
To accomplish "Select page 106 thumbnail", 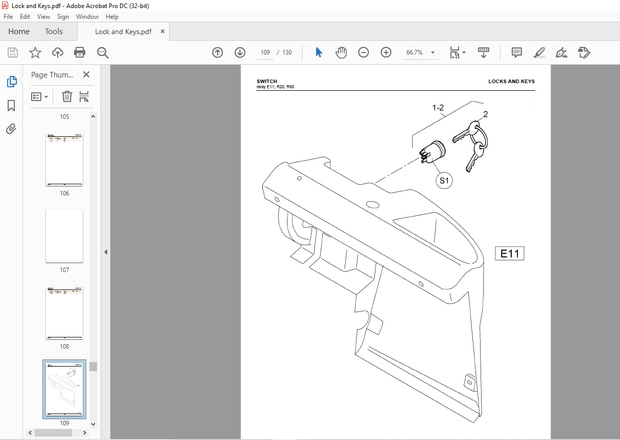I will pyautogui.click(x=64, y=160).
